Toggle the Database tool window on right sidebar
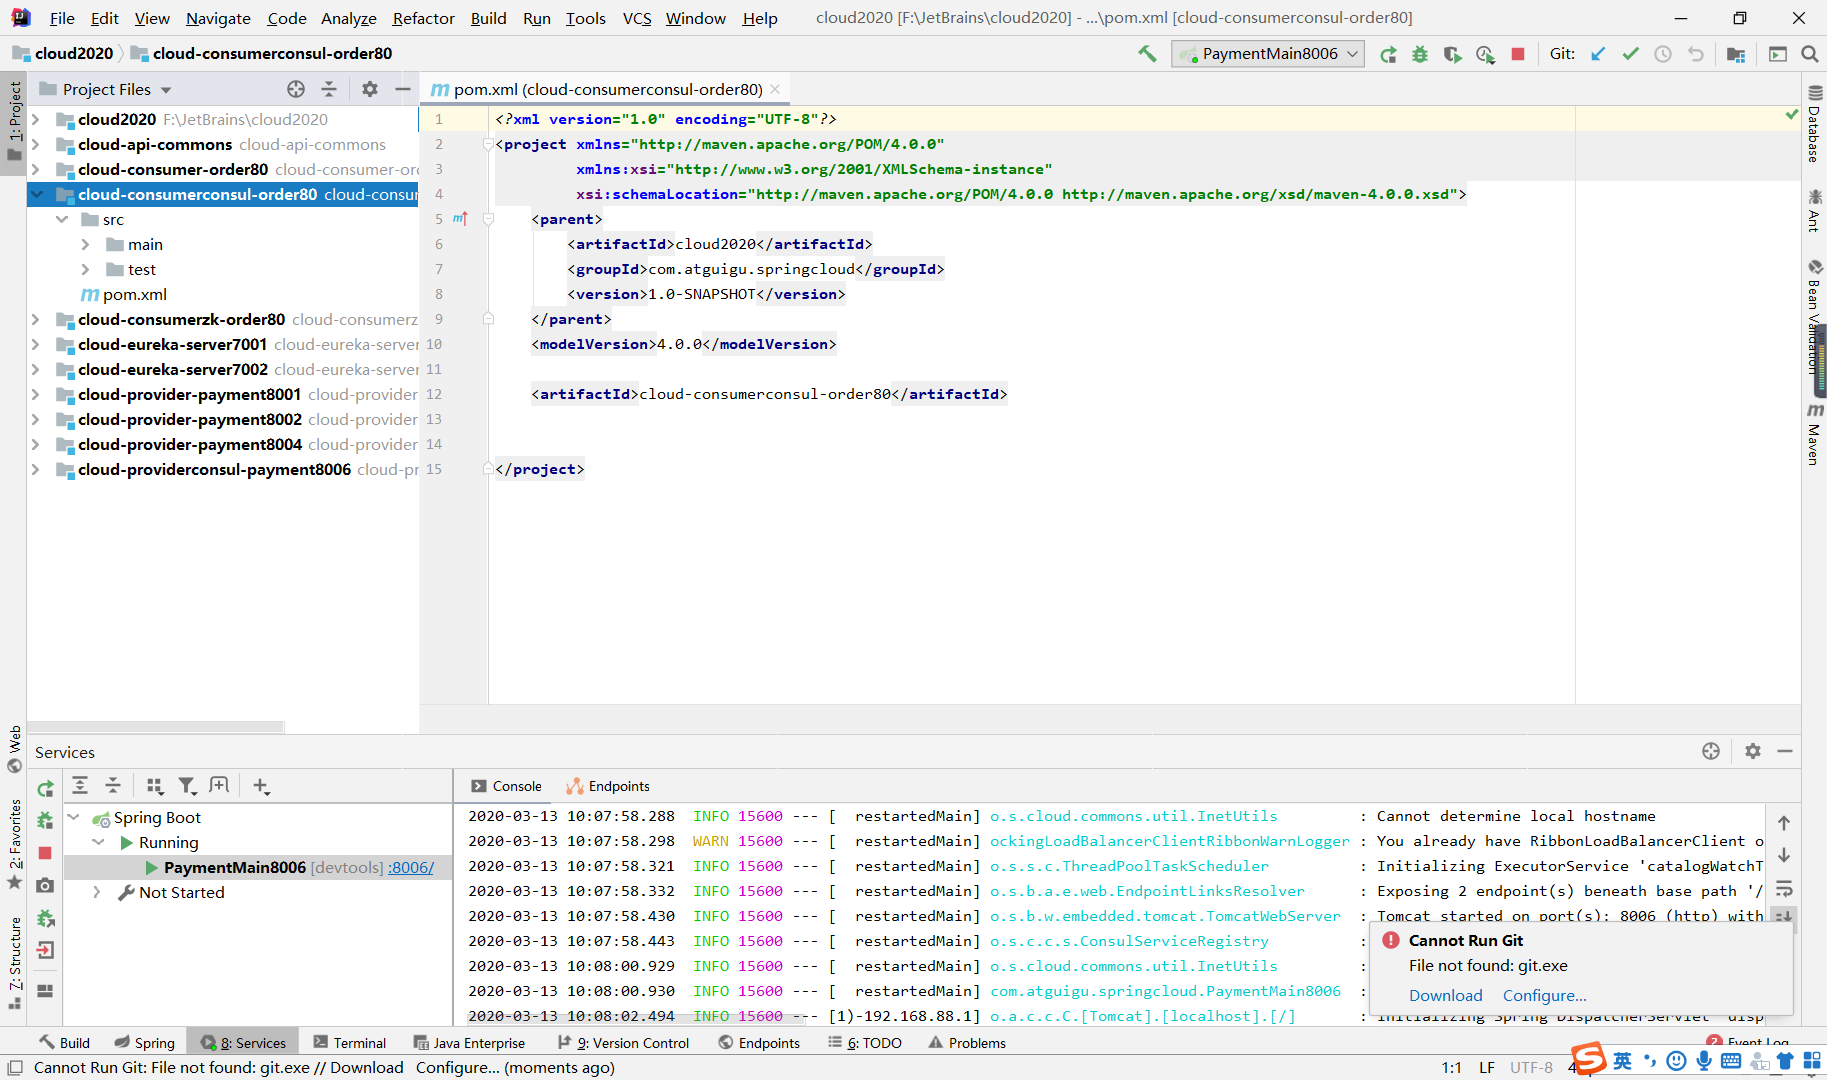Viewport: 1827px width, 1080px height. pos(1814,124)
